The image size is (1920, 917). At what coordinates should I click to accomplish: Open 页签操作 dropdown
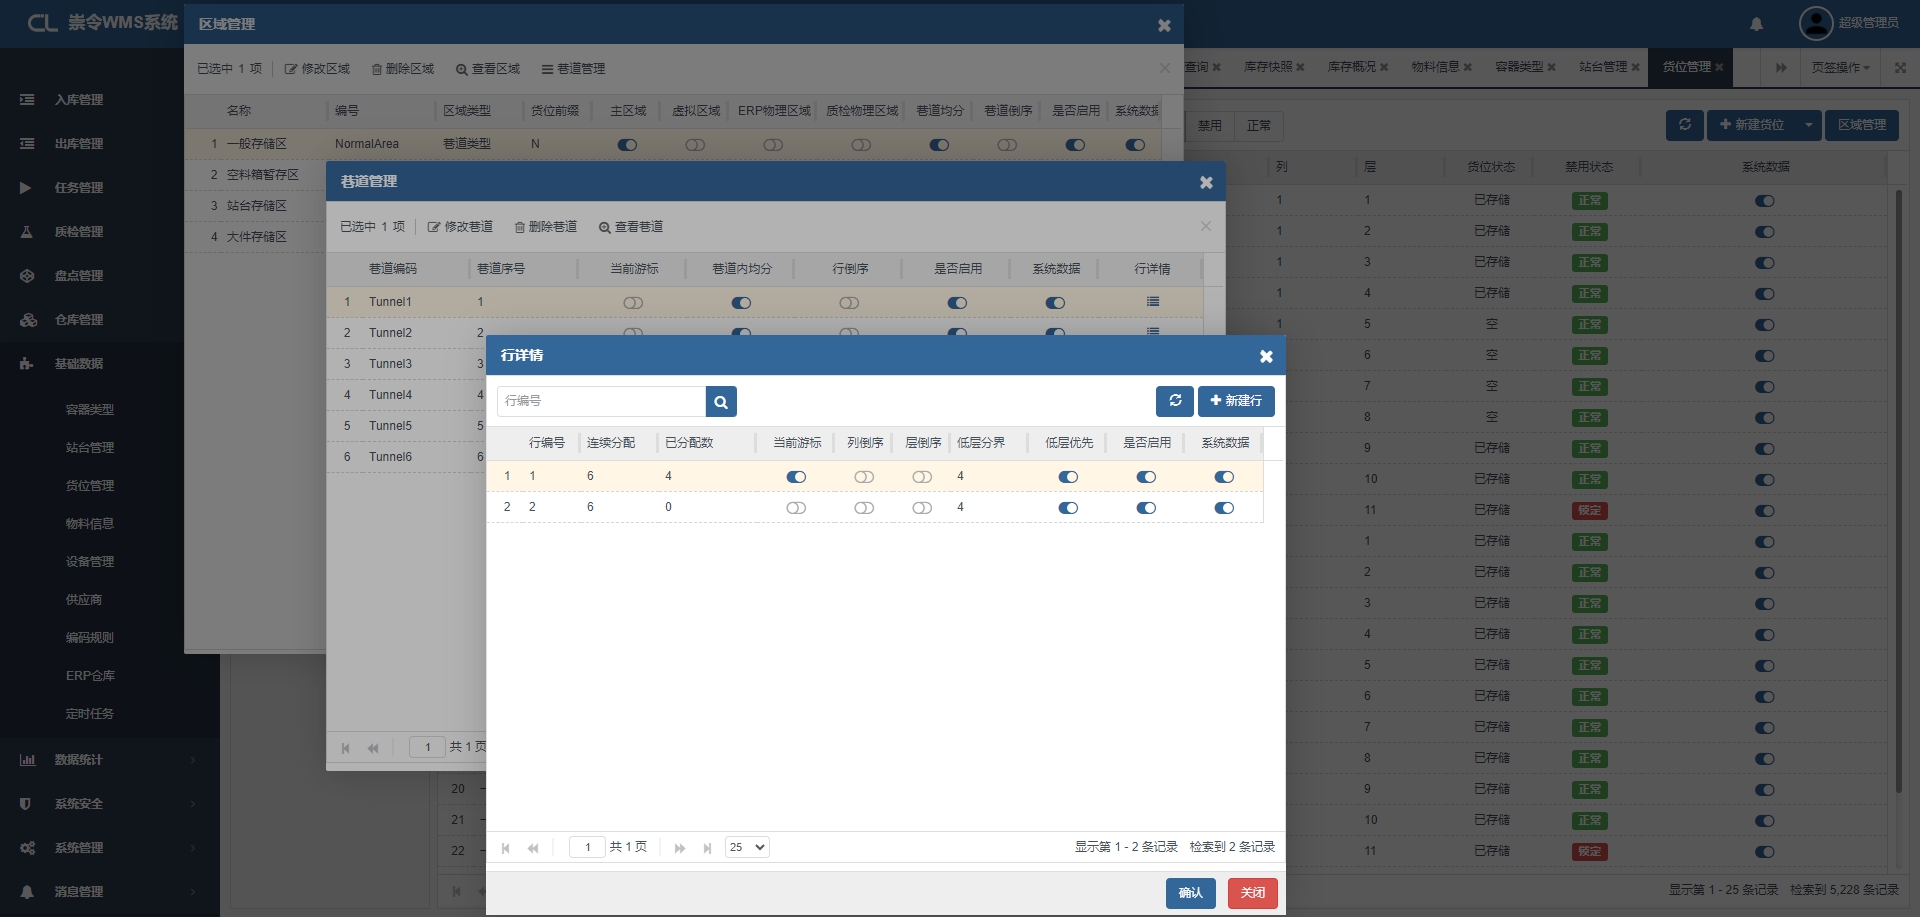(x=1840, y=67)
